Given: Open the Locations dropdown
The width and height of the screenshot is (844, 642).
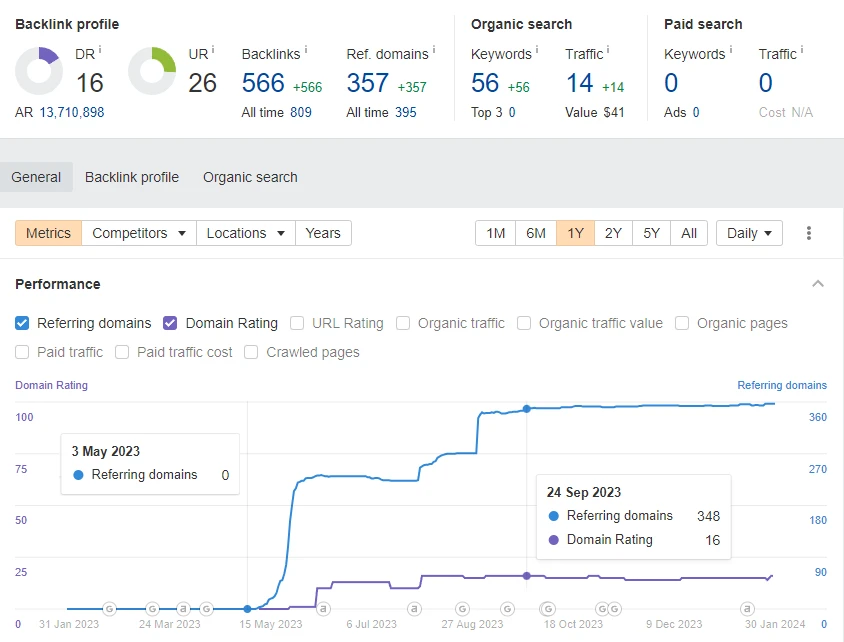Looking at the screenshot, I should coord(246,233).
